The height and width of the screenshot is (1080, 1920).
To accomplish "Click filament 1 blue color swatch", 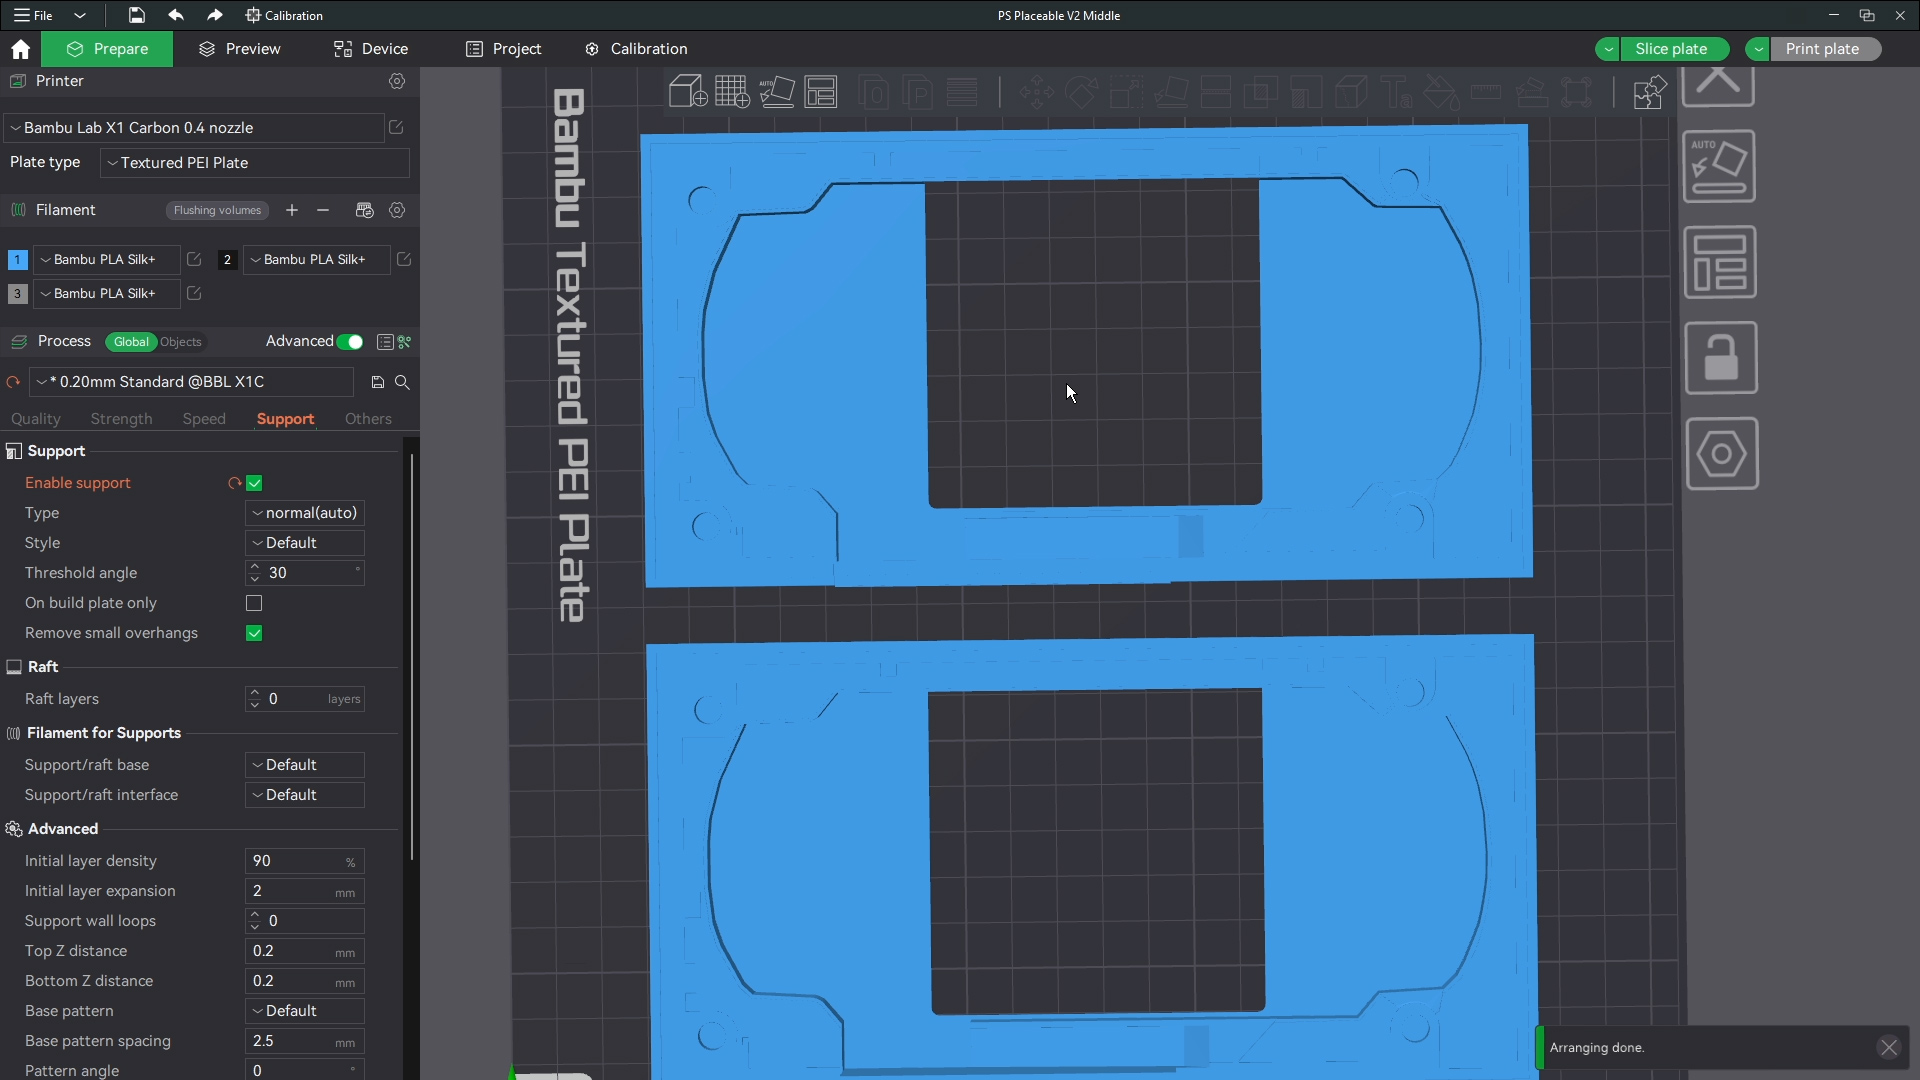I will click(17, 260).
